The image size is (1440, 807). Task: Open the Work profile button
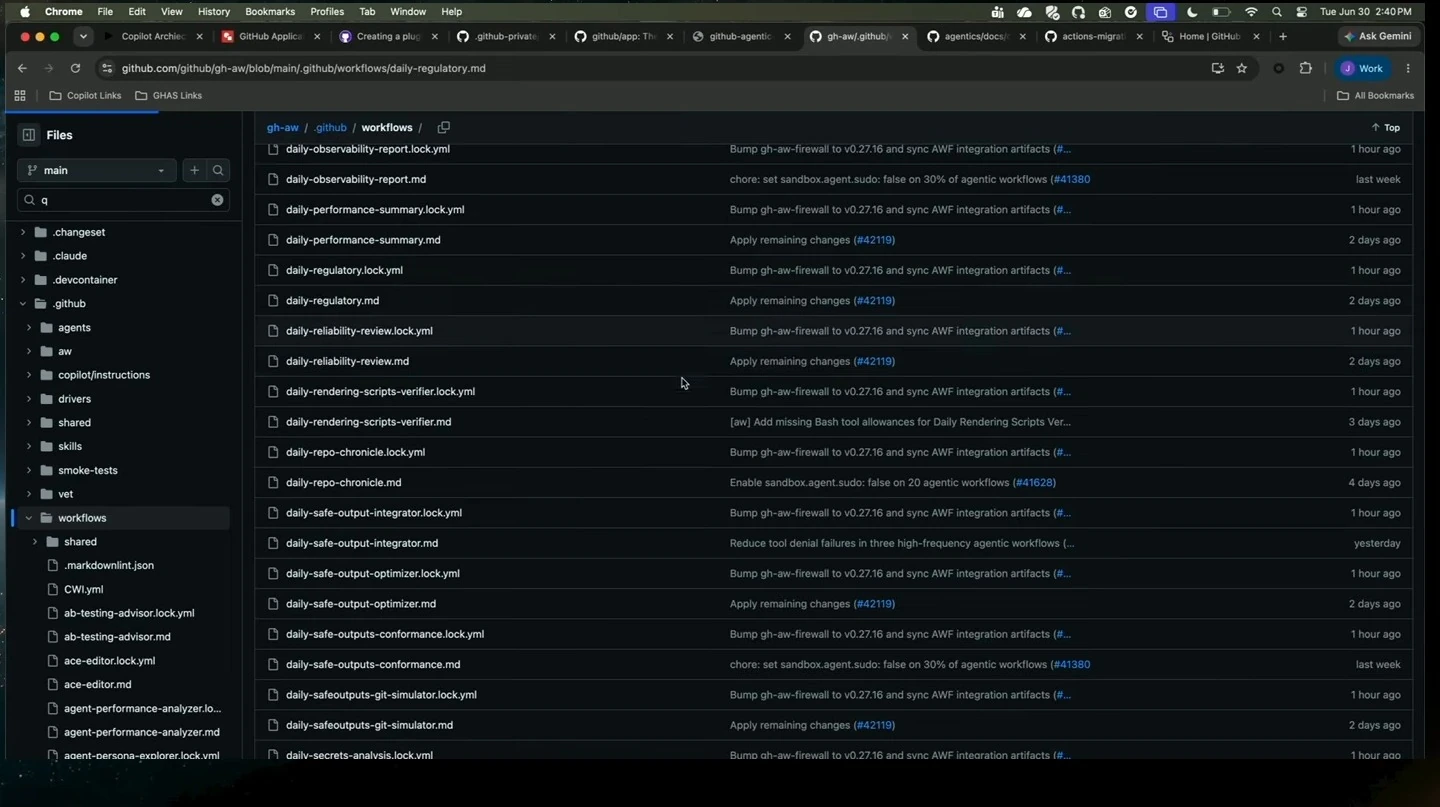[x=1362, y=68]
